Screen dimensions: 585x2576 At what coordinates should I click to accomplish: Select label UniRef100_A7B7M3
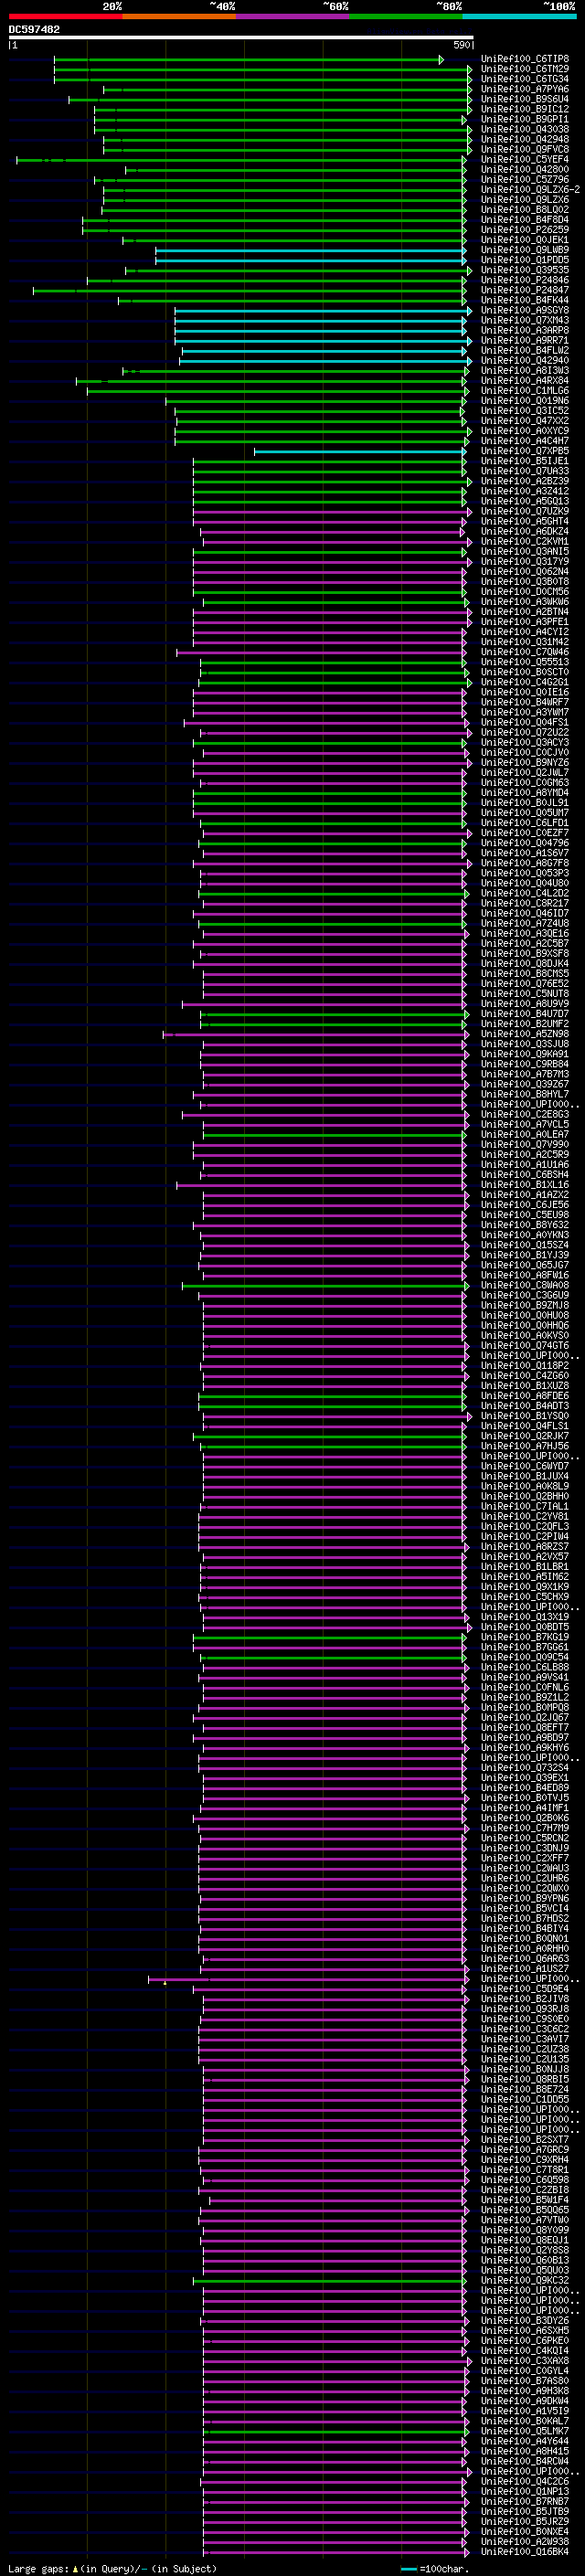[x=525, y=1073]
